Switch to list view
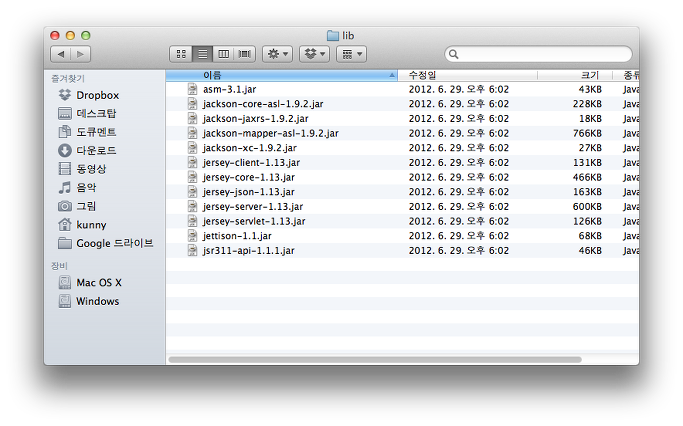Screen dimensions: 683x426 (203, 54)
